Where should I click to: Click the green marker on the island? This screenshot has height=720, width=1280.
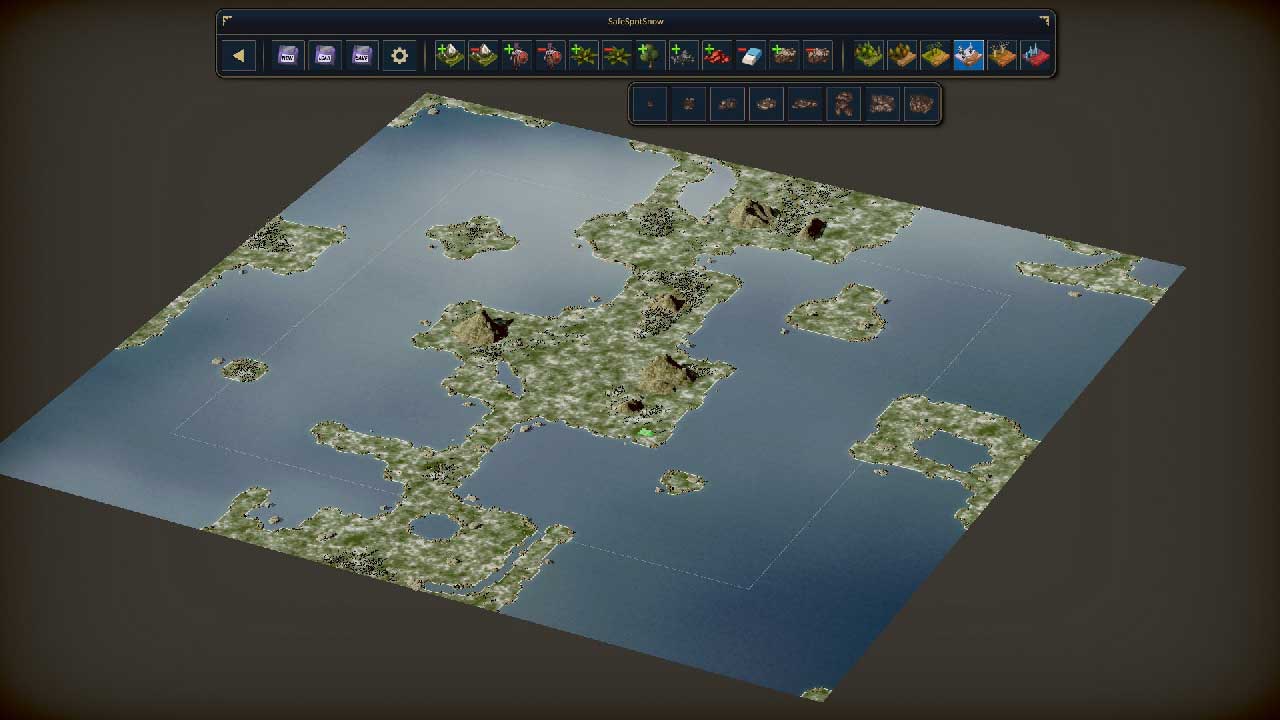(646, 432)
